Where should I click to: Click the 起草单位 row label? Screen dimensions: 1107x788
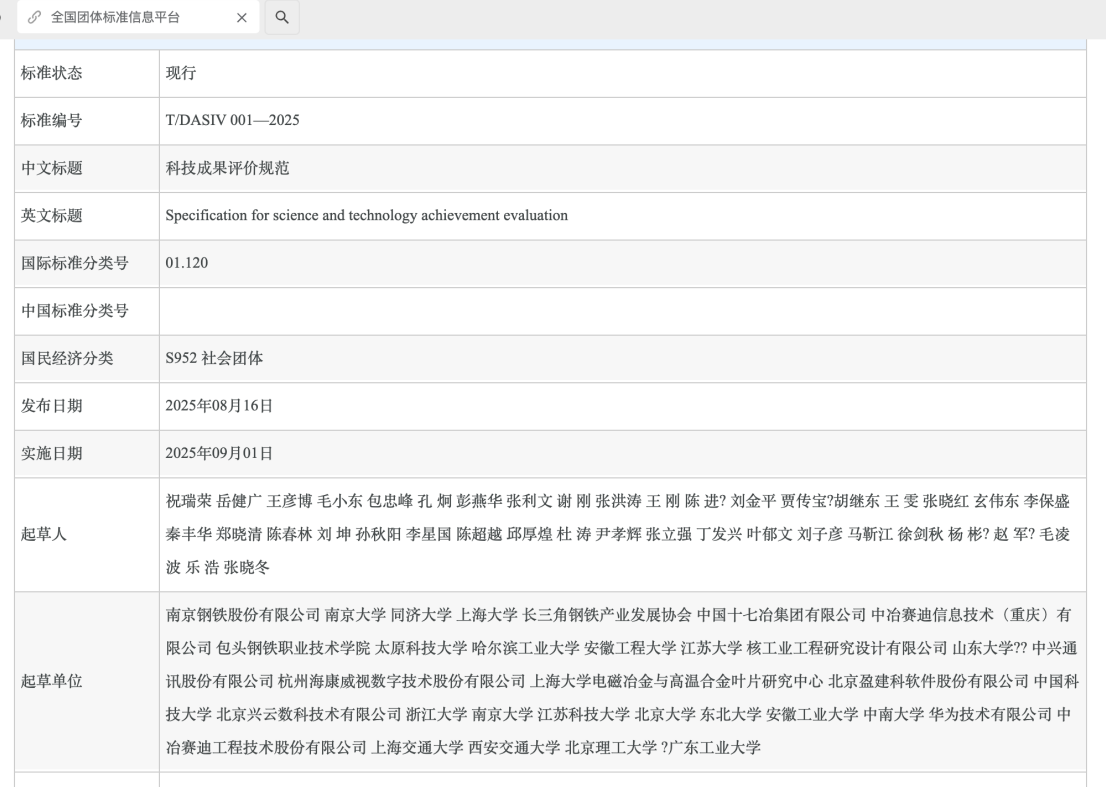[x=52, y=682]
